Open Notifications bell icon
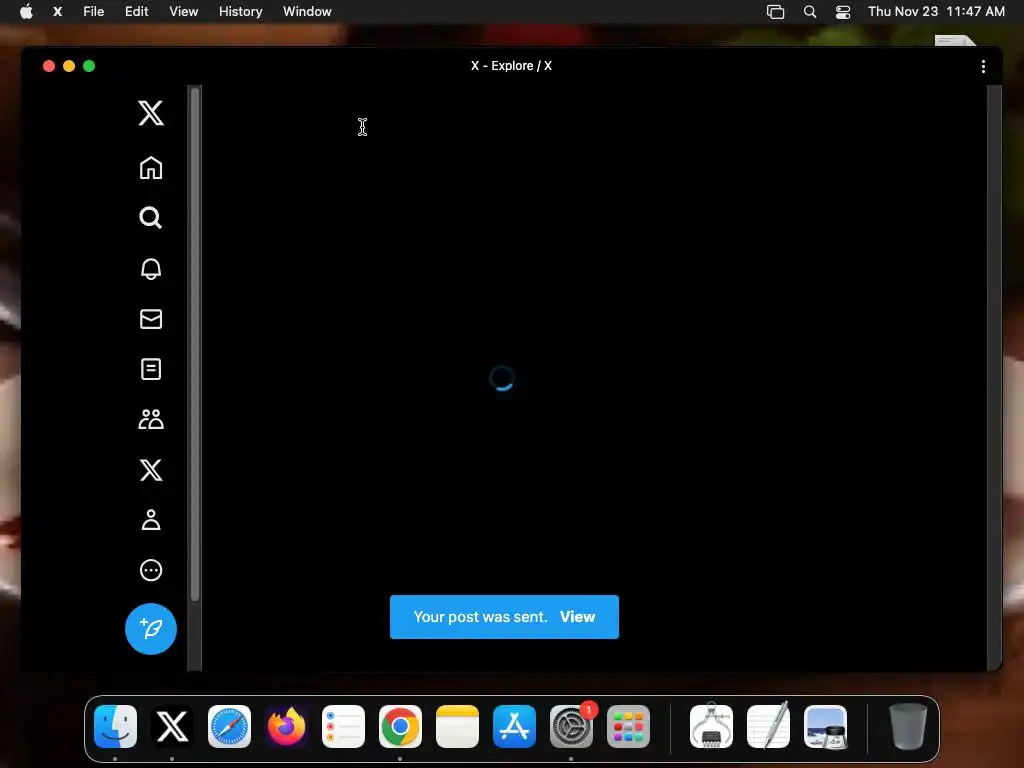 point(151,268)
